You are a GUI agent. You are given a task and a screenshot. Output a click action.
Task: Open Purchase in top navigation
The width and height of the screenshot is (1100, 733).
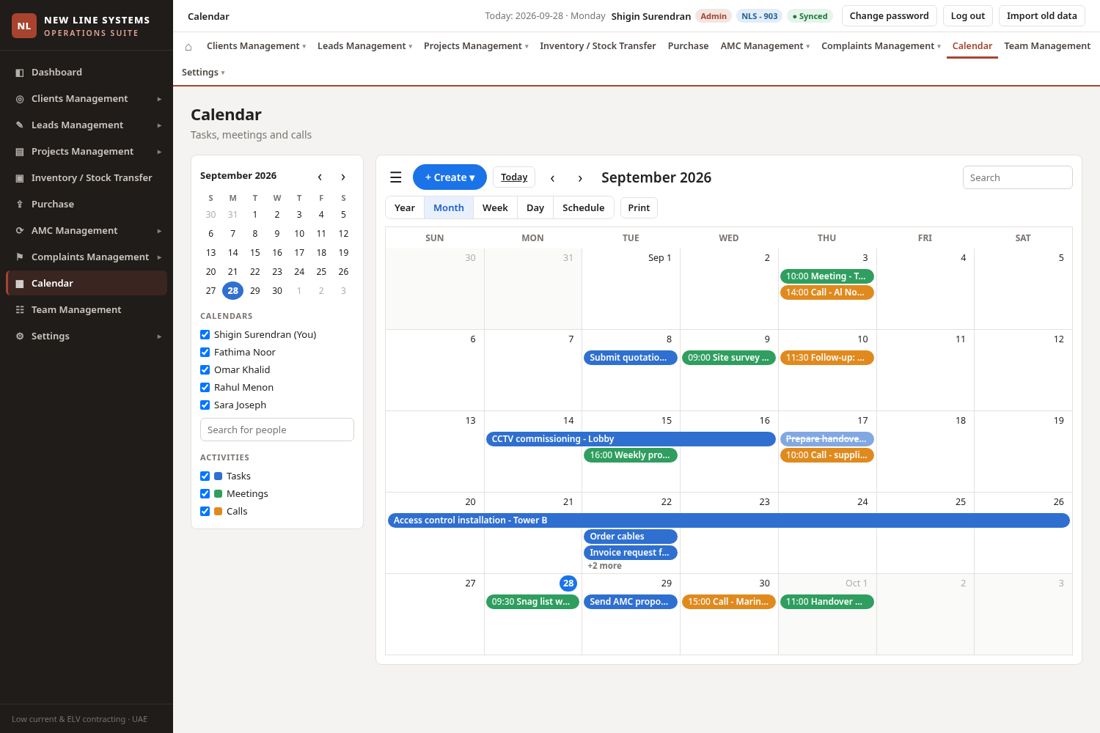click(x=688, y=46)
